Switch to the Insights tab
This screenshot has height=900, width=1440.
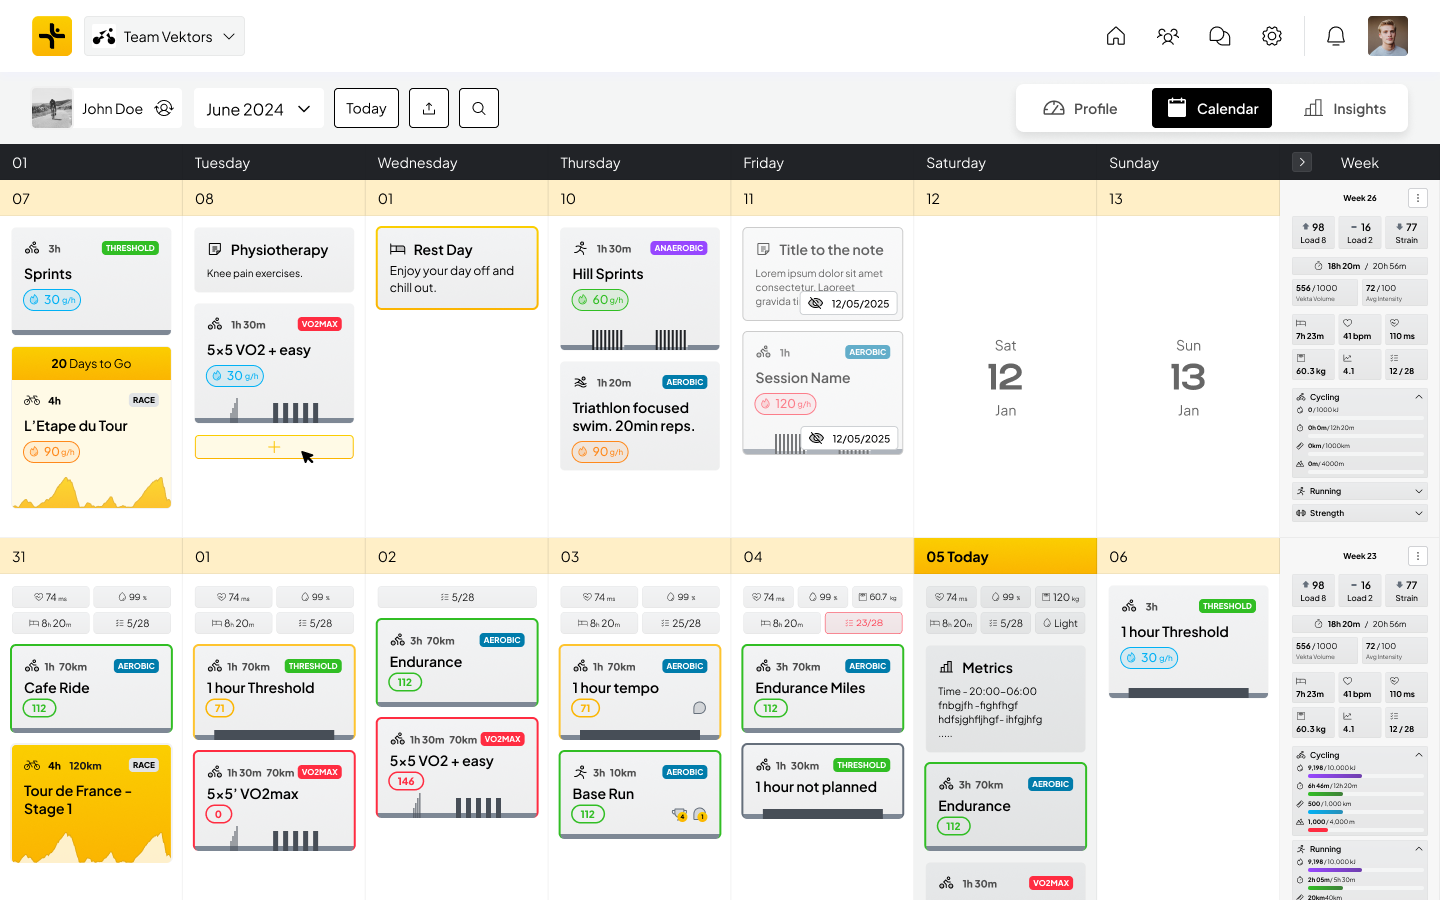point(1345,108)
